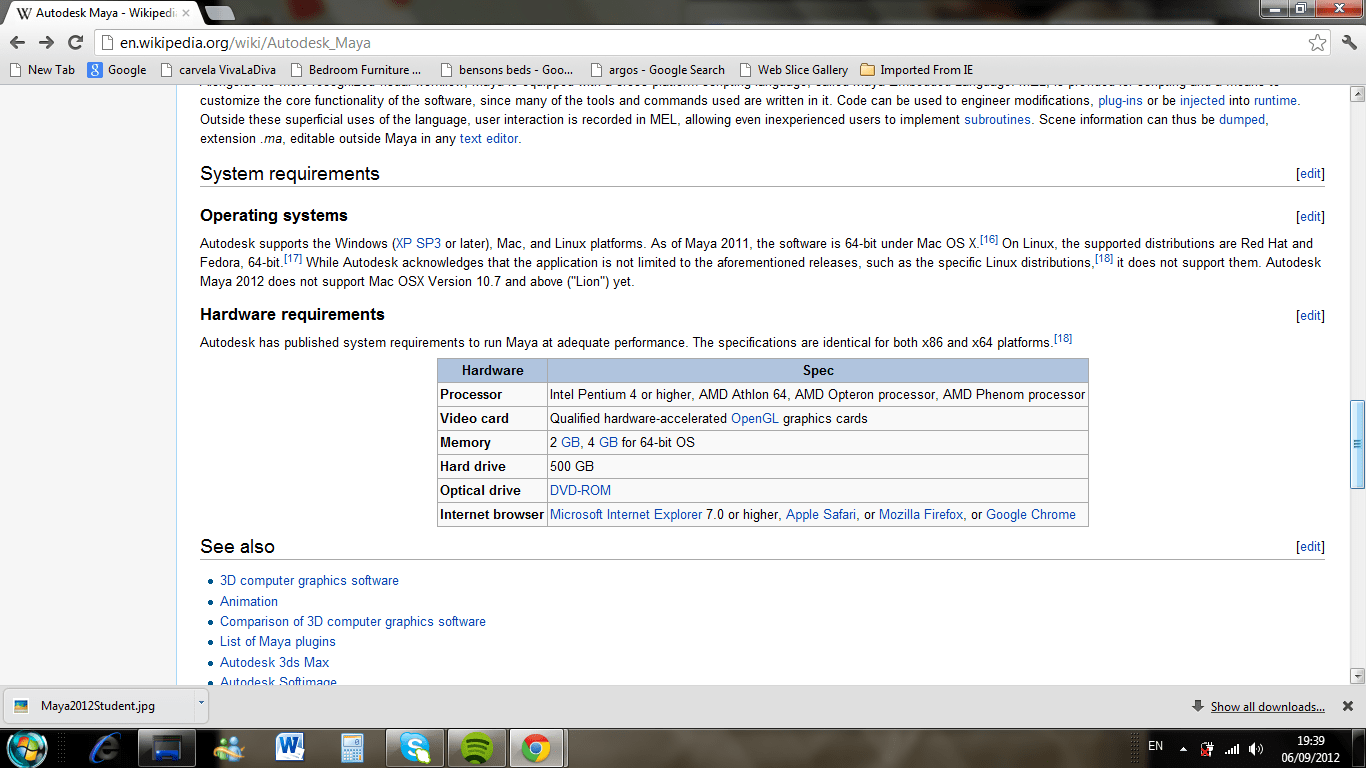The image size is (1366, 768).
Task: Click the page scroll-down arrow
Action: tap(1357, 676)
